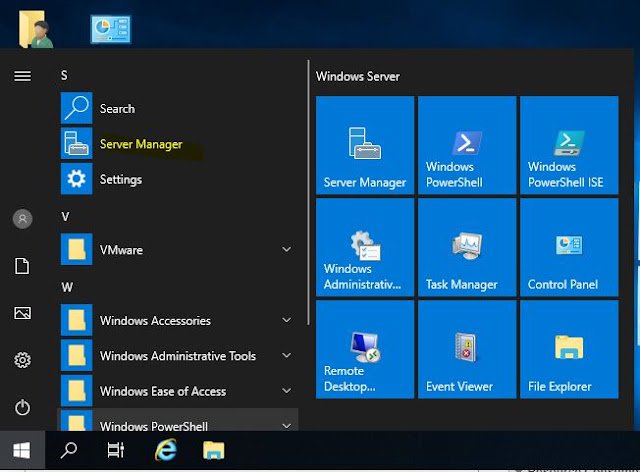Open the Control Panel tile
The width and height of the screenshot is (640, 472).
569,247
